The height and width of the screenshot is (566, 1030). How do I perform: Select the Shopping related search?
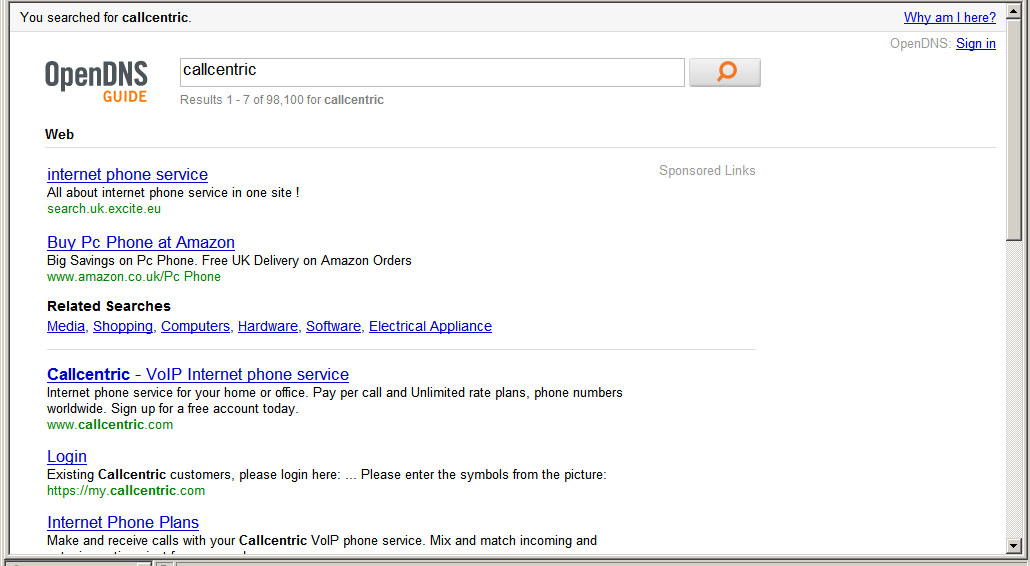(x=122, y=326)
